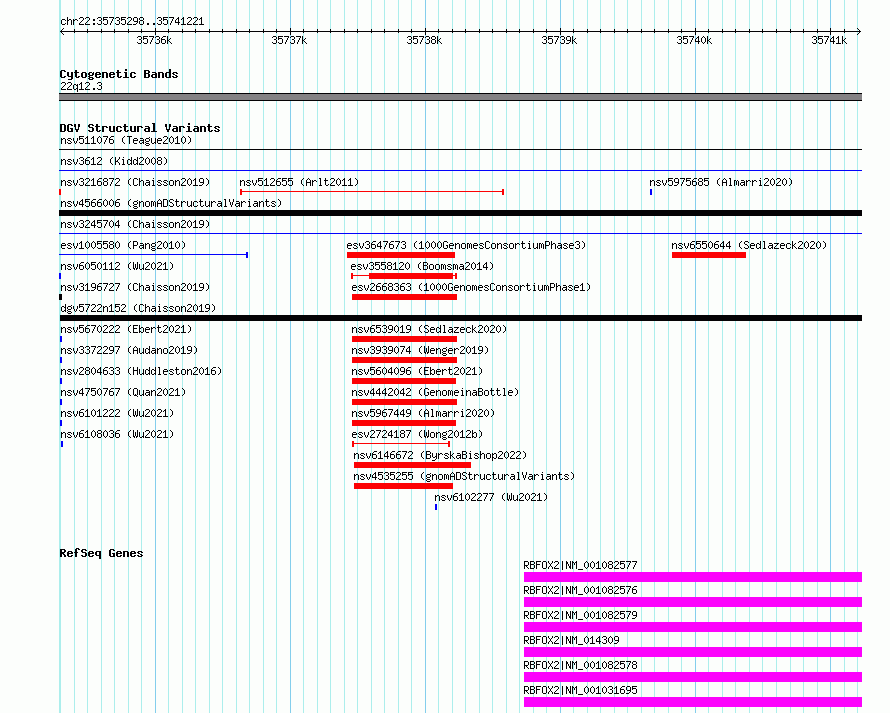The width and height of the screenshot is (890, 713).
Task: Open nsv6550644 (Sedlazeck2020) variant label
Action: point(749,245)
